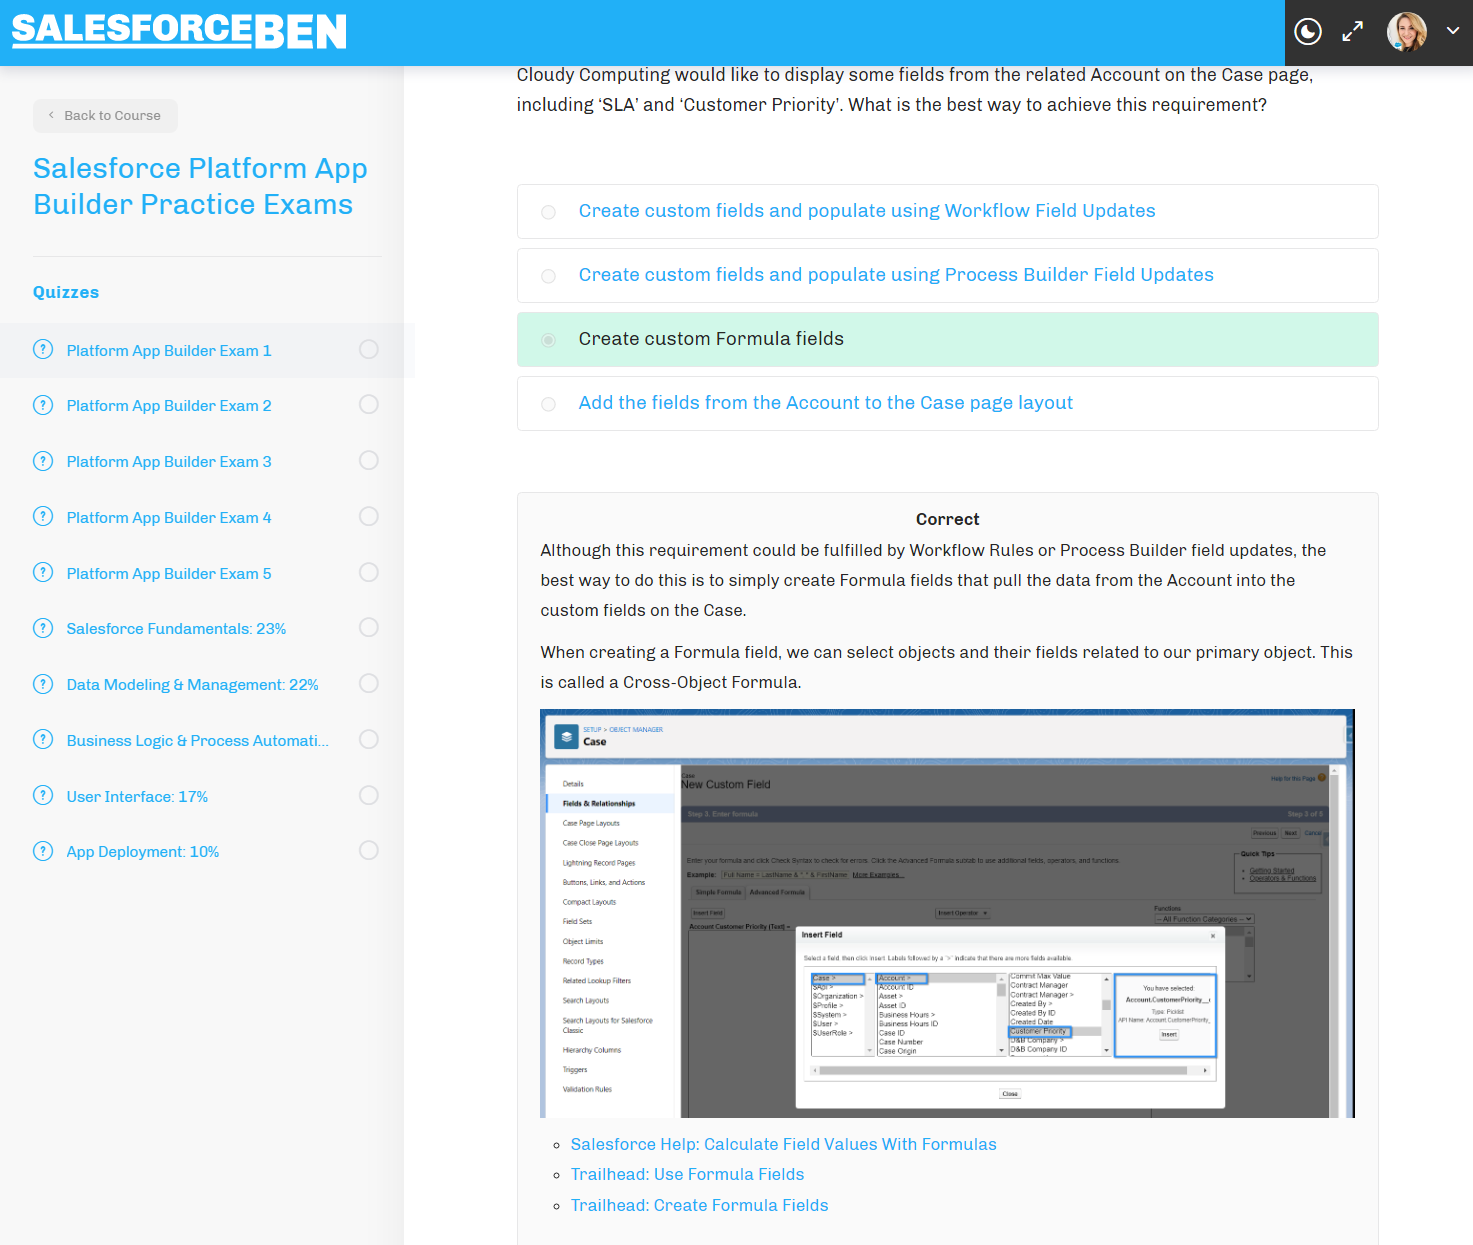Expand the profile dropdown chevron
The image size is (1473, 1245).
1453,31
